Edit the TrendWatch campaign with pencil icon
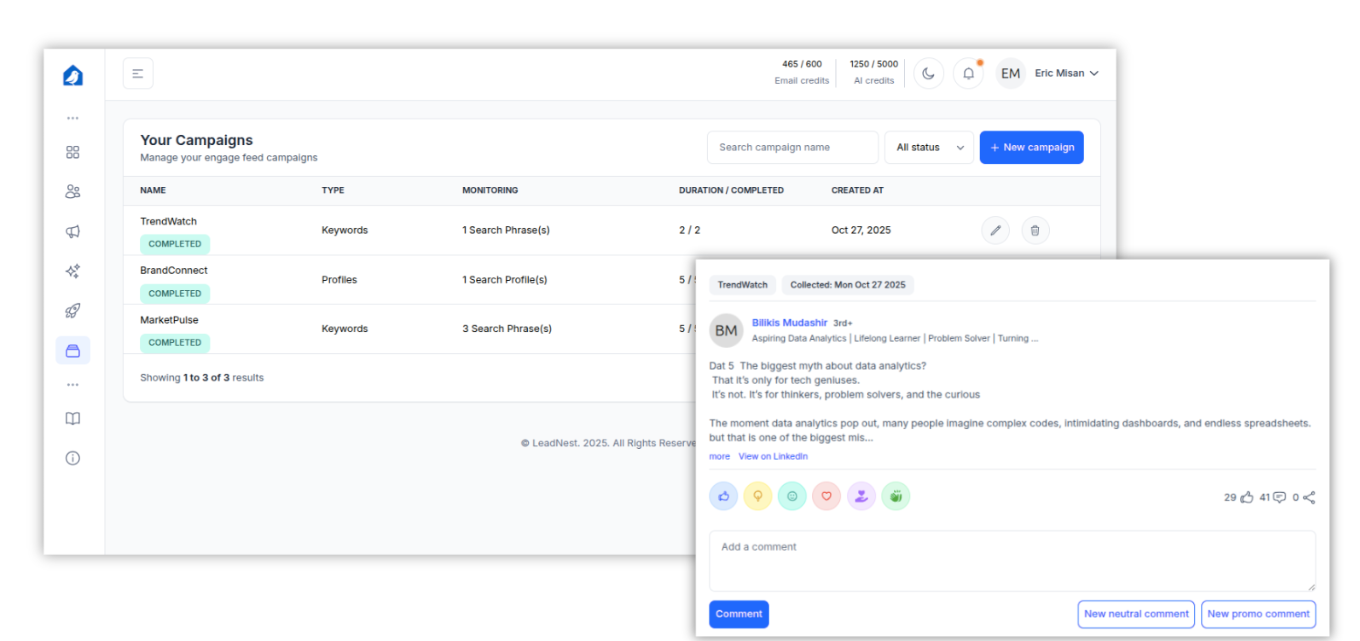The height and width of the screenshot is (641, 1360). (x=995, y=230)
